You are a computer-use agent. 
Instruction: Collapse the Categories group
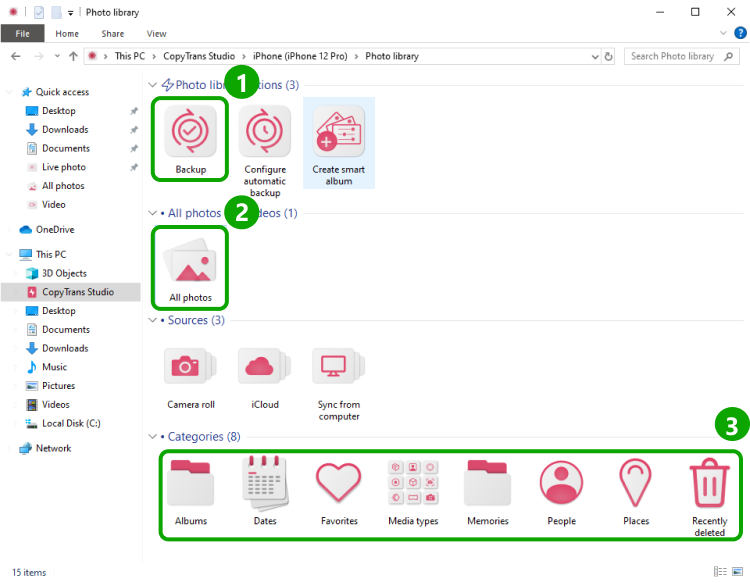point(153,437)
